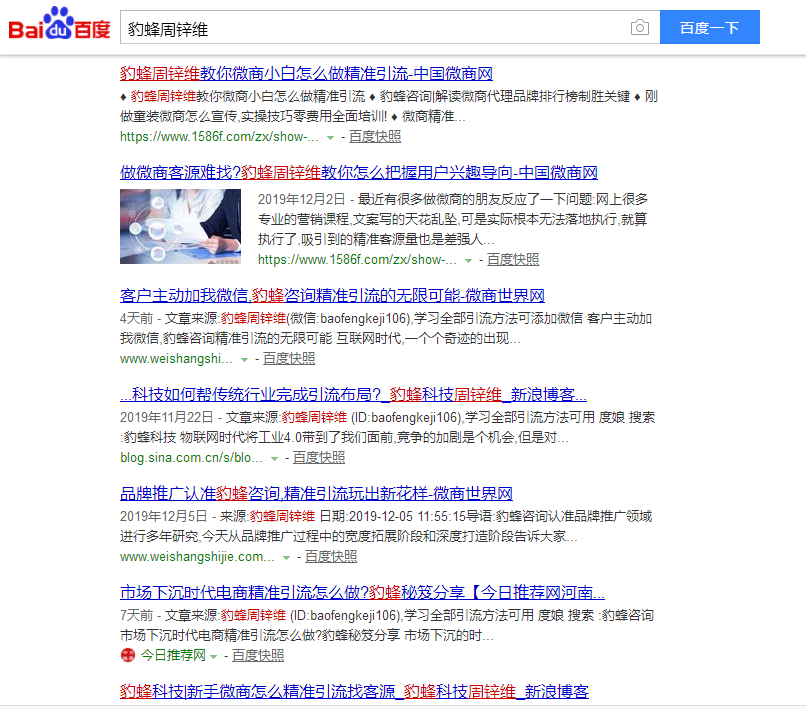Image resolution: width=806 pixels, height=709 pixels.
Task: Click the Baidu logo
Action: (59, 24)
